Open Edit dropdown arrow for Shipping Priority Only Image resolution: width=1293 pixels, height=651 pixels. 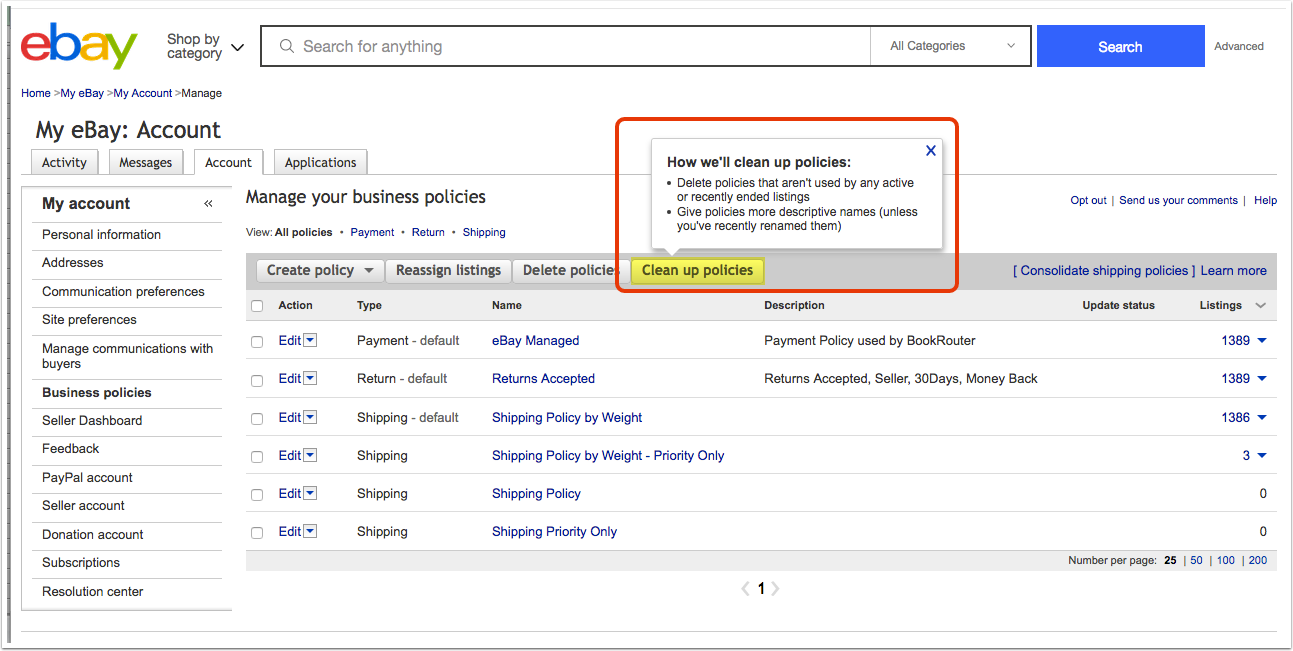(x=310, y=531)
